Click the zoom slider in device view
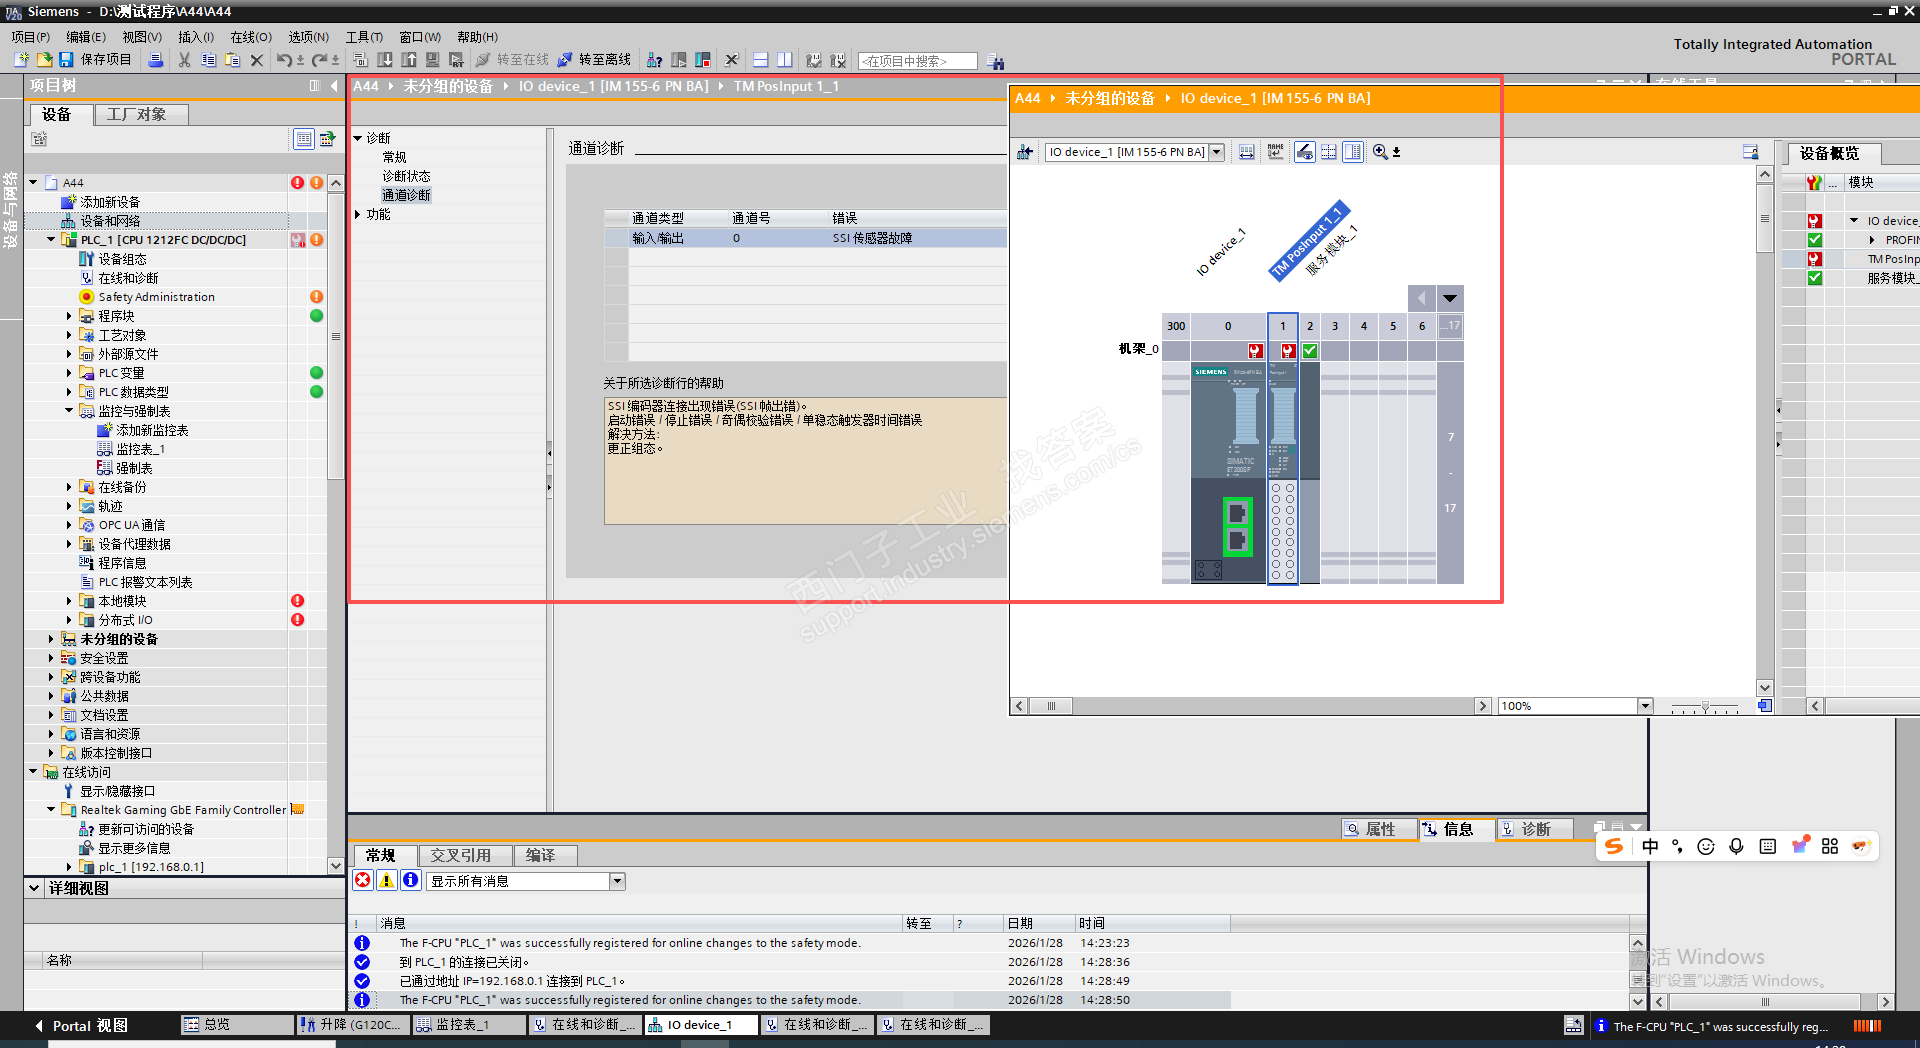This screenshot has width=1920, height=1048. [x=1705, y=707]
